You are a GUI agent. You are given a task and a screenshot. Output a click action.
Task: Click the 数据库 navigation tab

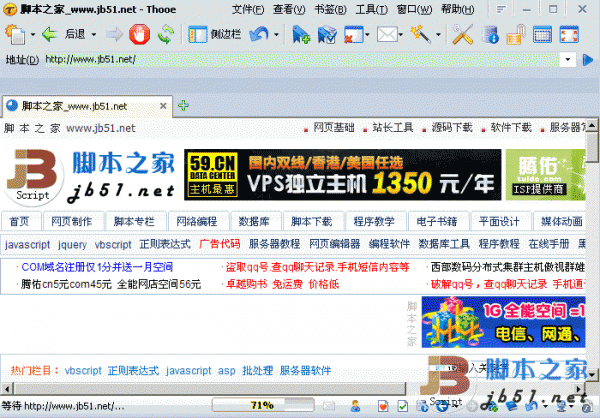click(254, 221)
